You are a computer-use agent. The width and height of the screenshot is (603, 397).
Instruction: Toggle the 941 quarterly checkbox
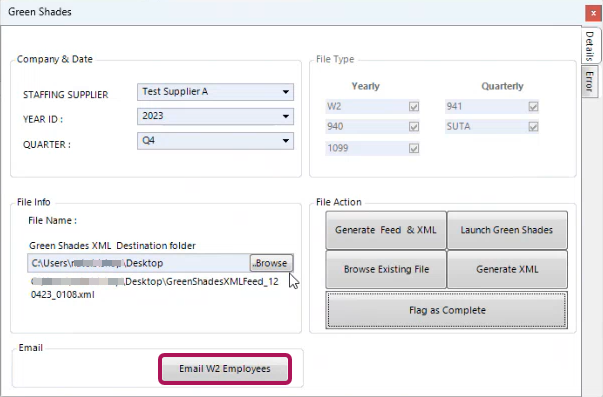[533, 107]
